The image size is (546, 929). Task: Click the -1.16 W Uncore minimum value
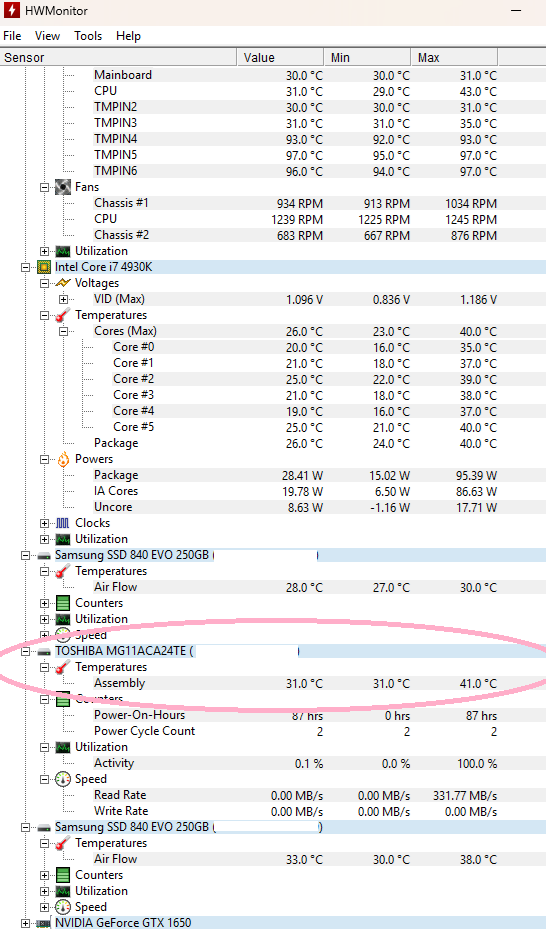[391, 508]
